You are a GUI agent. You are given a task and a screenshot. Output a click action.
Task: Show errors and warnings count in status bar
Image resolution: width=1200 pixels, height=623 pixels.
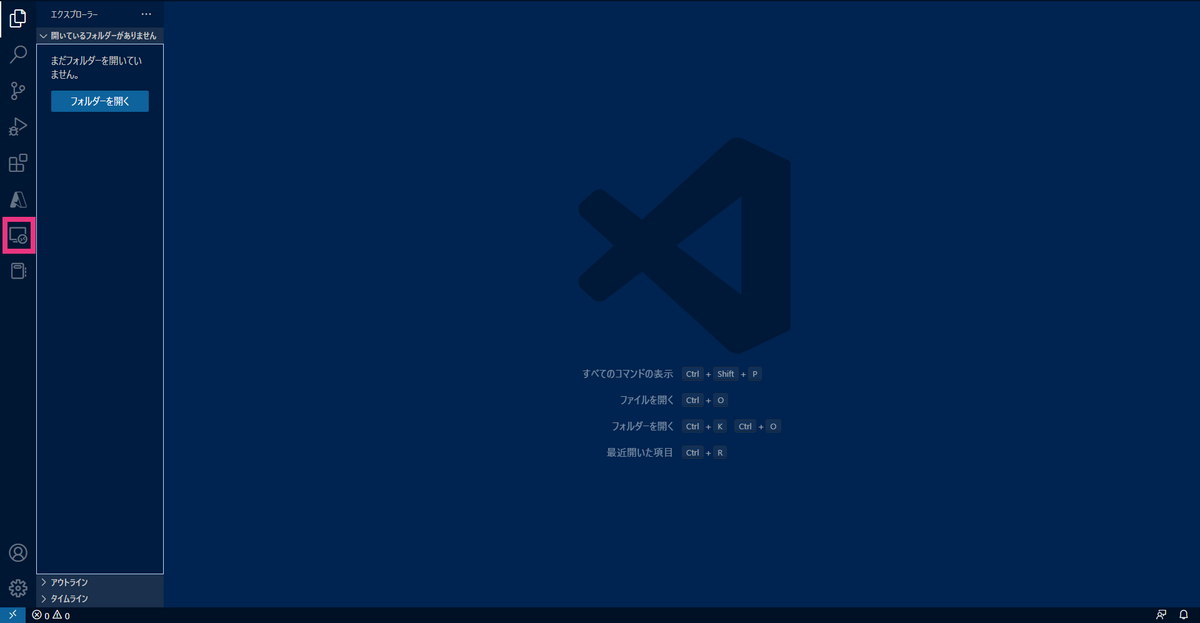point(50,616)
